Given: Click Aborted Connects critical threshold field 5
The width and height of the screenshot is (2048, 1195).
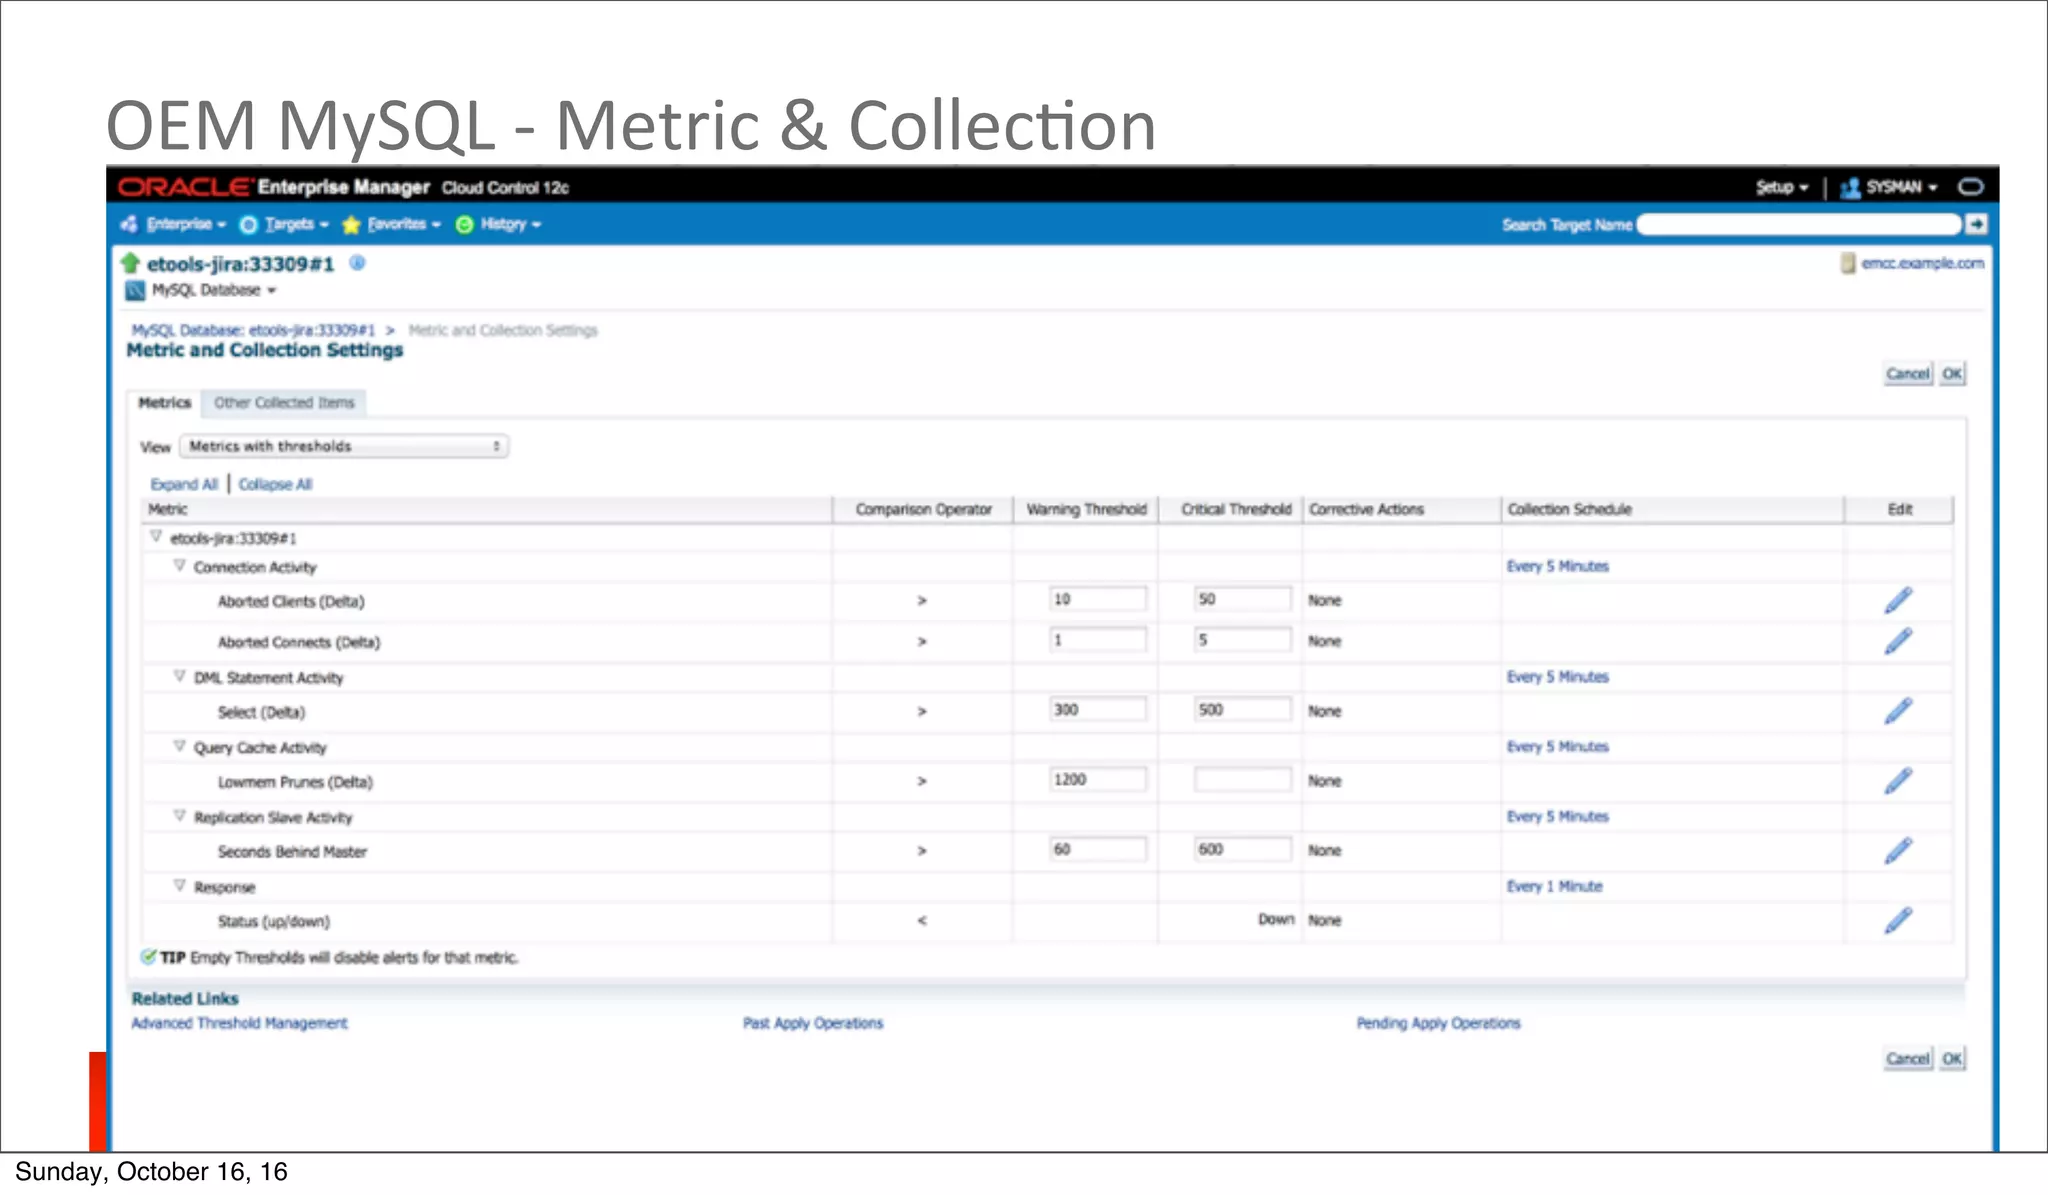Looking at the screenshot, I should point(1242,640).
